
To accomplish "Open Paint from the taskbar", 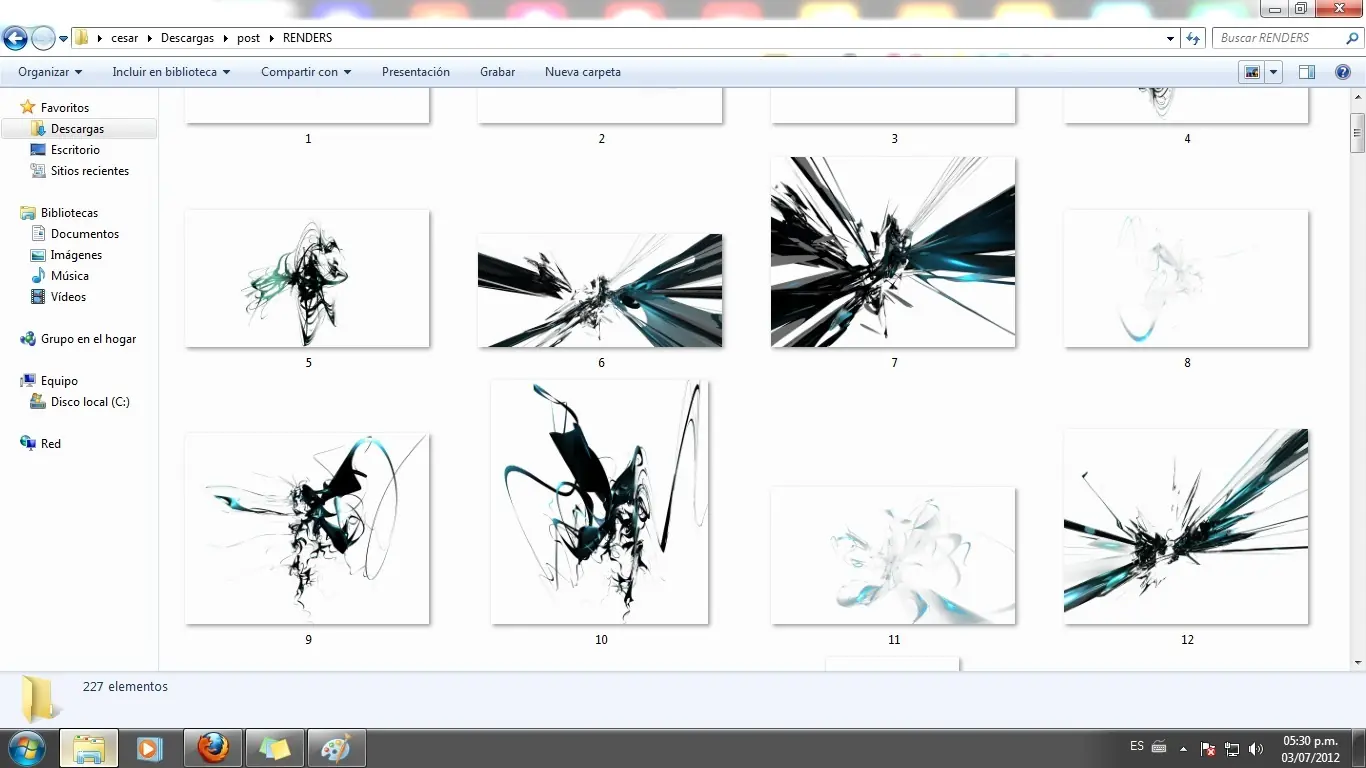I will pos(336,748).
